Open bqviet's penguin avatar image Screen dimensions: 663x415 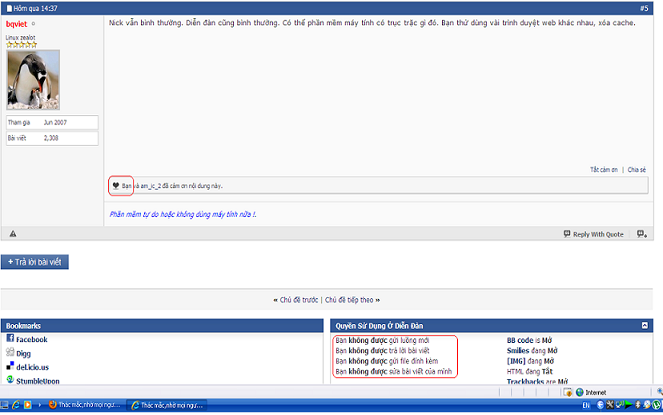click(33, 80)
